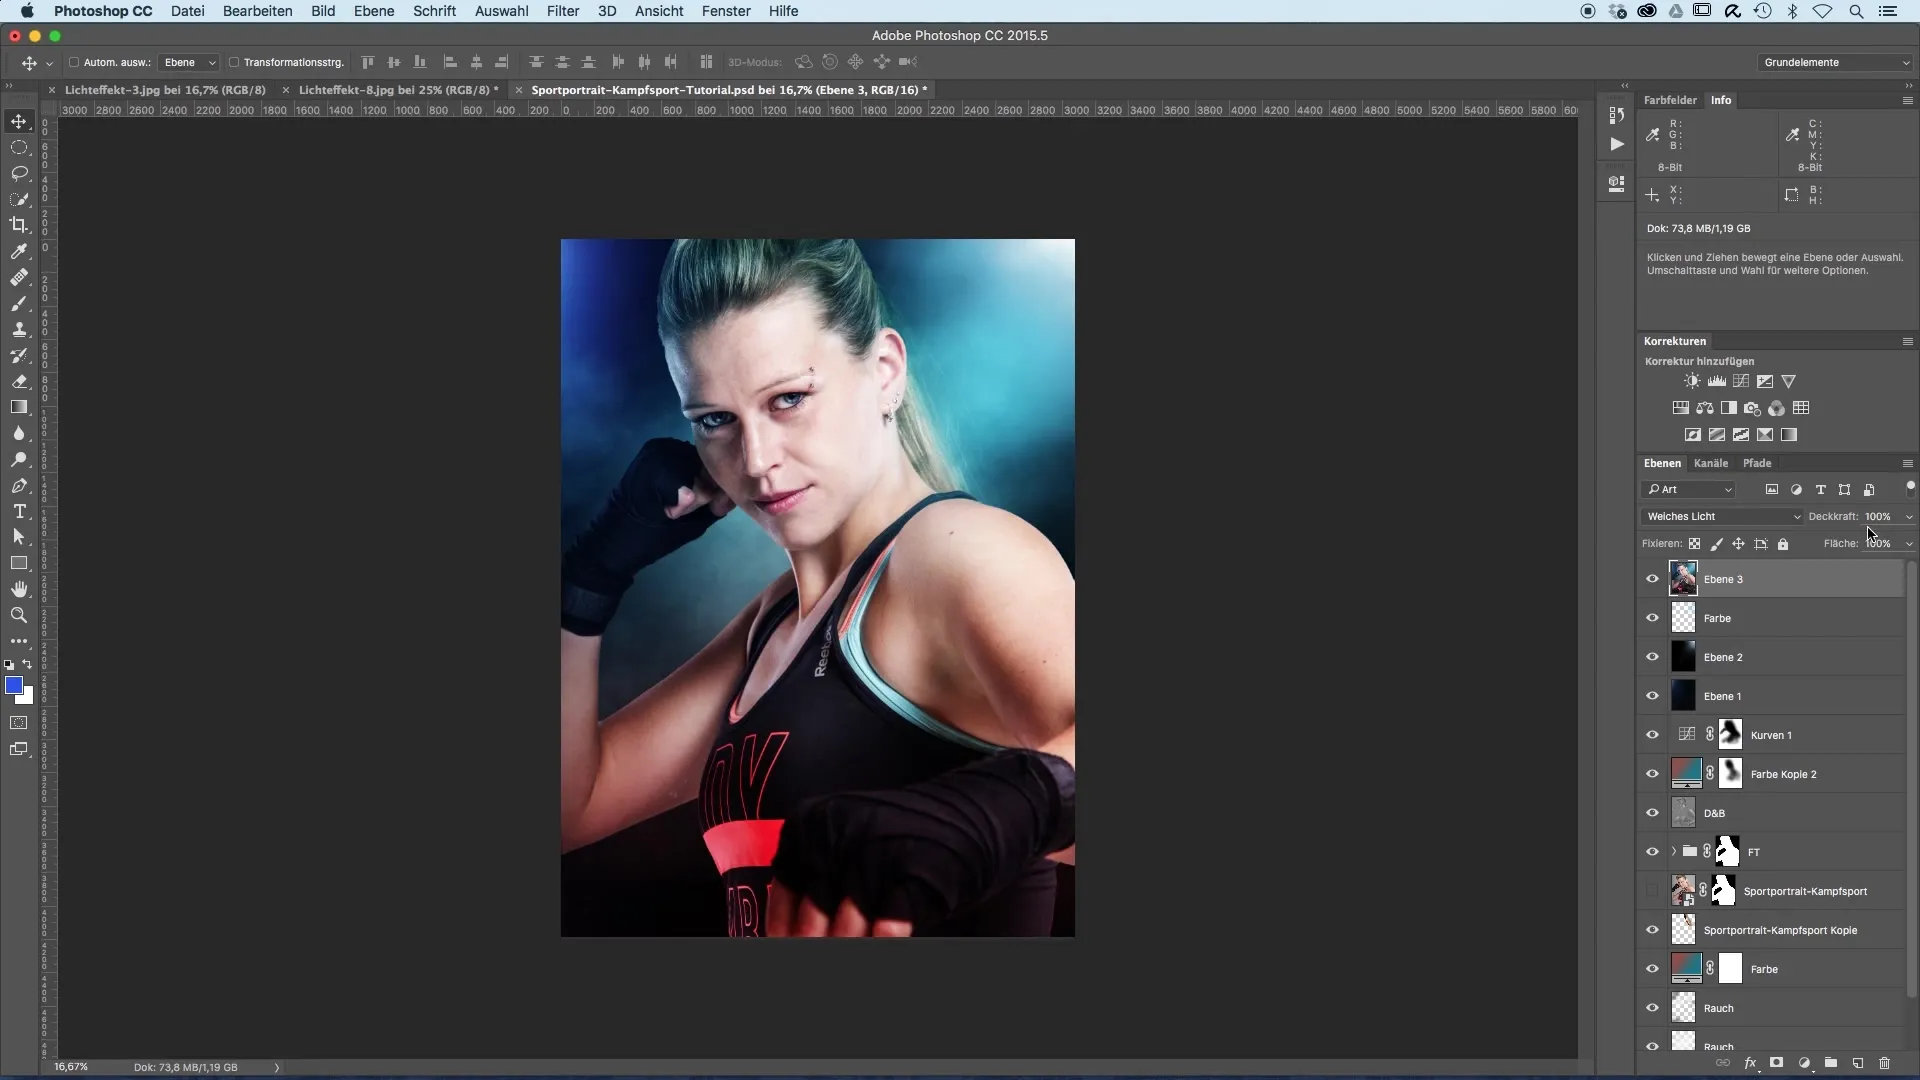This screenshot has width=1920, height=1080.
Task: Select the Hand tool
Action: click(x=19, y=589)
